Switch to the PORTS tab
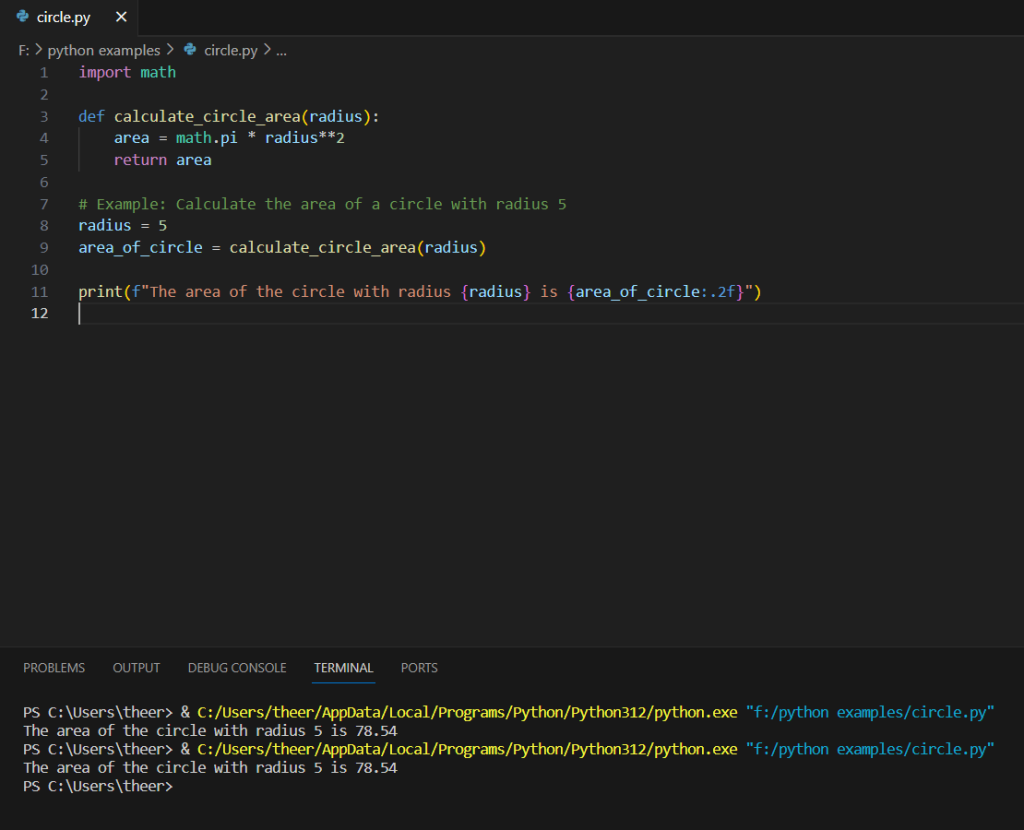This screenshot has width=1024, height=830. [x=419, y=668]
